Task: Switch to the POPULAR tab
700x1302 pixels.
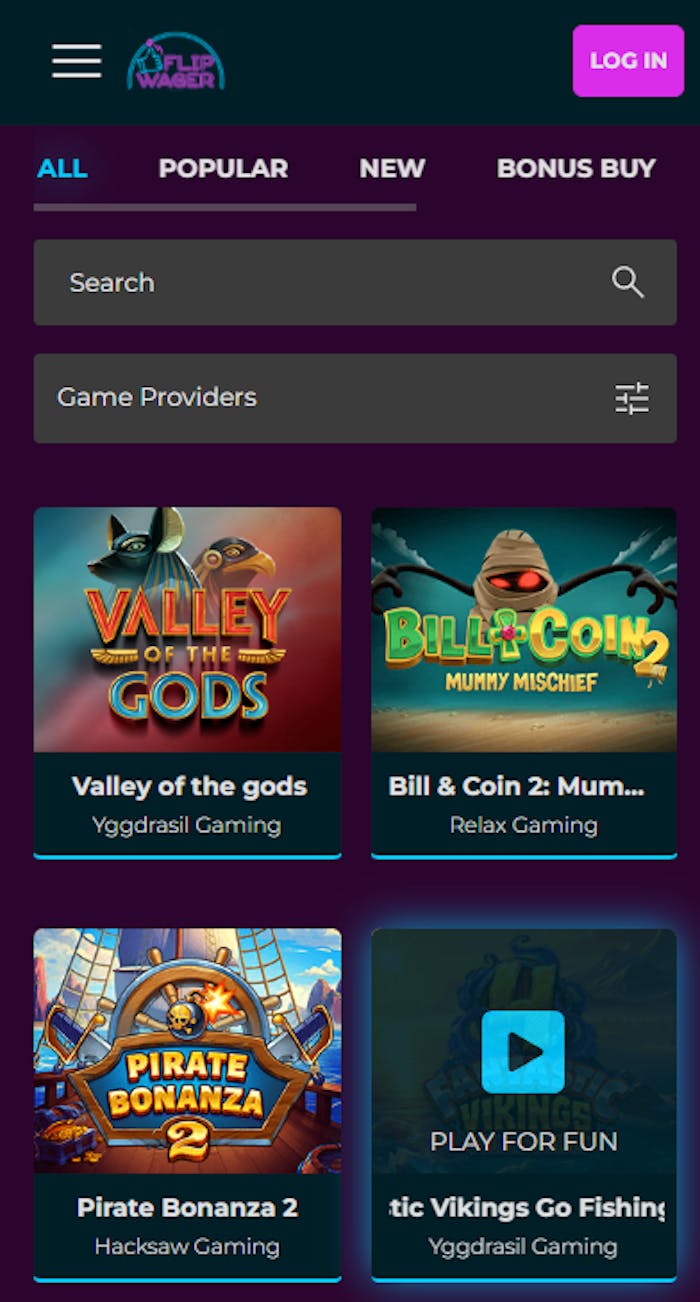Action: point(223,168)
